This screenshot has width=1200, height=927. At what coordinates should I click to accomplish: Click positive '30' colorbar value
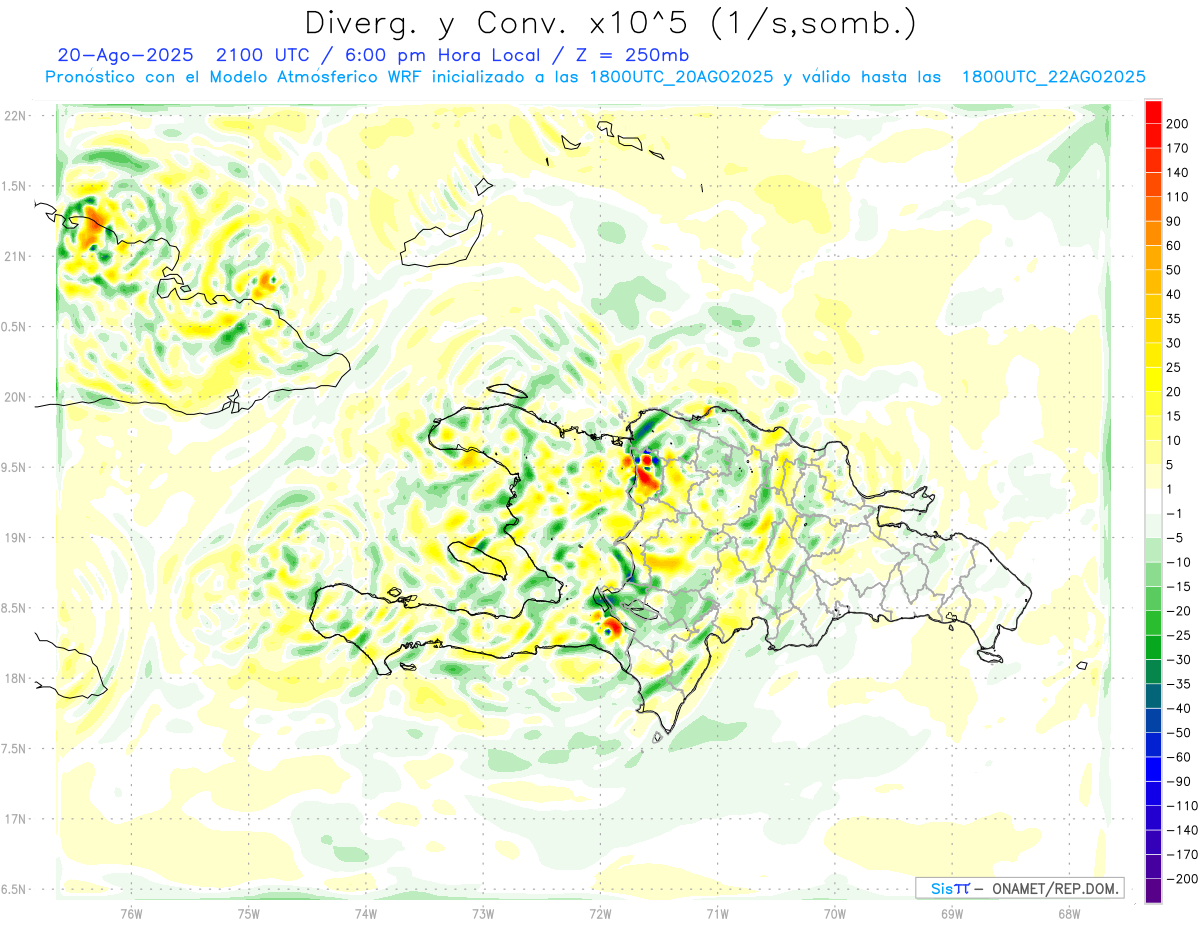click(1174, 343)
